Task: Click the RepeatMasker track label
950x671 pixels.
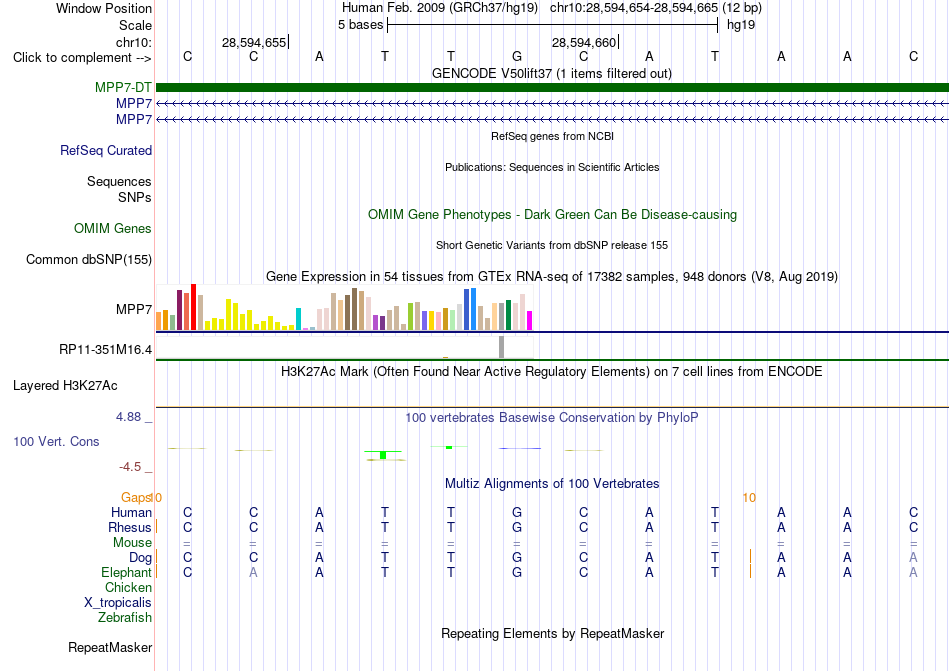Action: (110, 647)
